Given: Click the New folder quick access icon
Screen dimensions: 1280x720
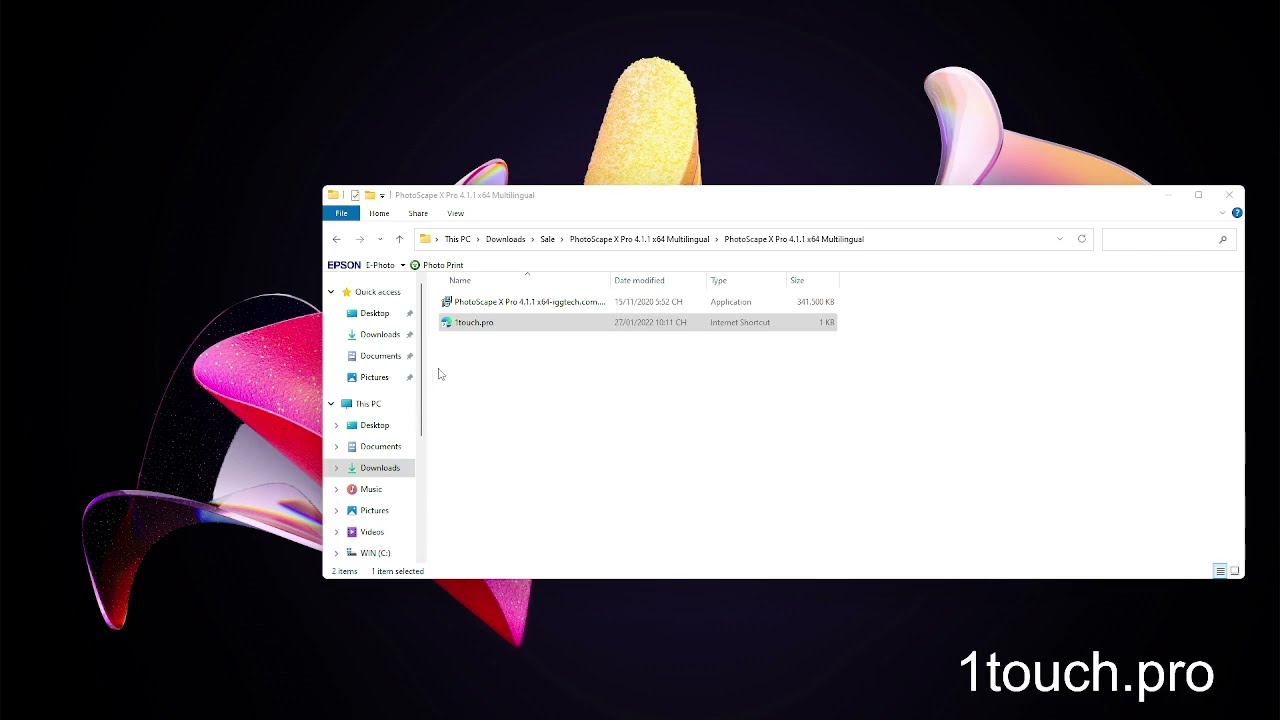Looking at the screenshot, I should (x=369, y=195).
